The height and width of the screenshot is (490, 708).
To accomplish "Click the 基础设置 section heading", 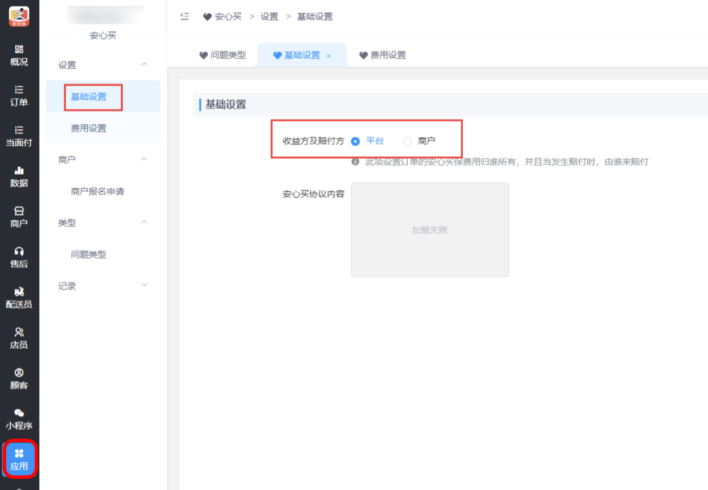I will click(226, 104).
